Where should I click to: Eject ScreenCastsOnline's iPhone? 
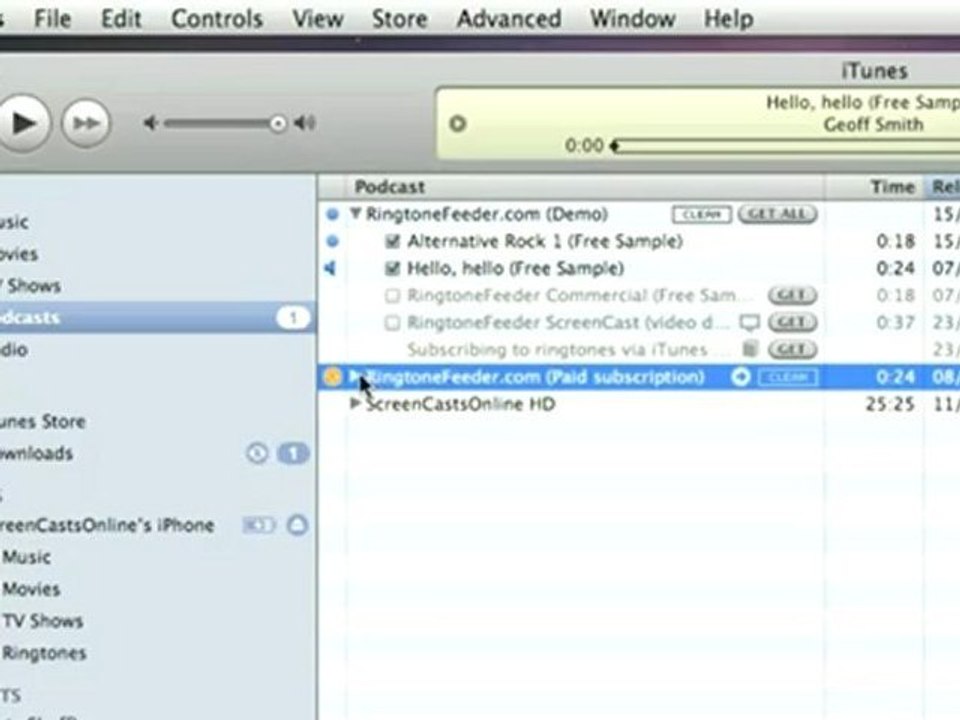coord(298,525)
